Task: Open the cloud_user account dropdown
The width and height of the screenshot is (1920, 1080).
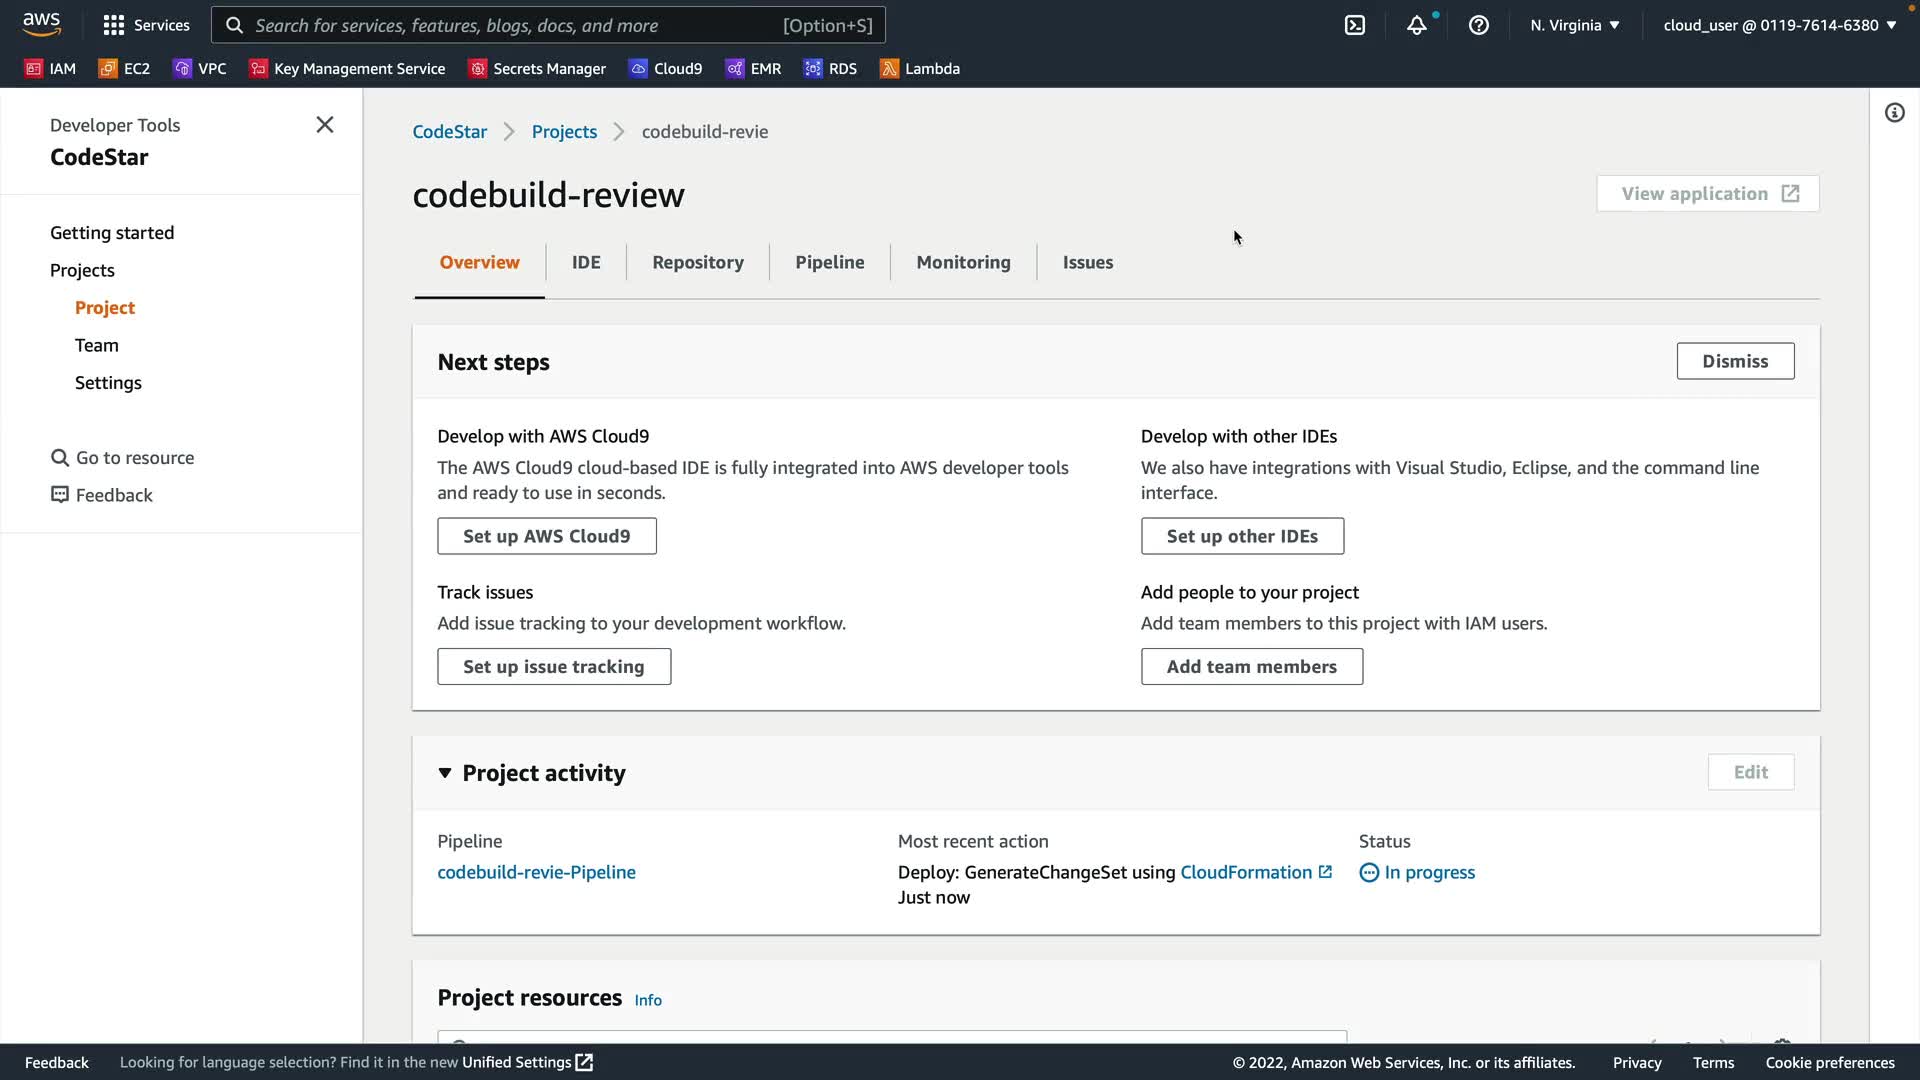Action: click(x=1779, y=25)
